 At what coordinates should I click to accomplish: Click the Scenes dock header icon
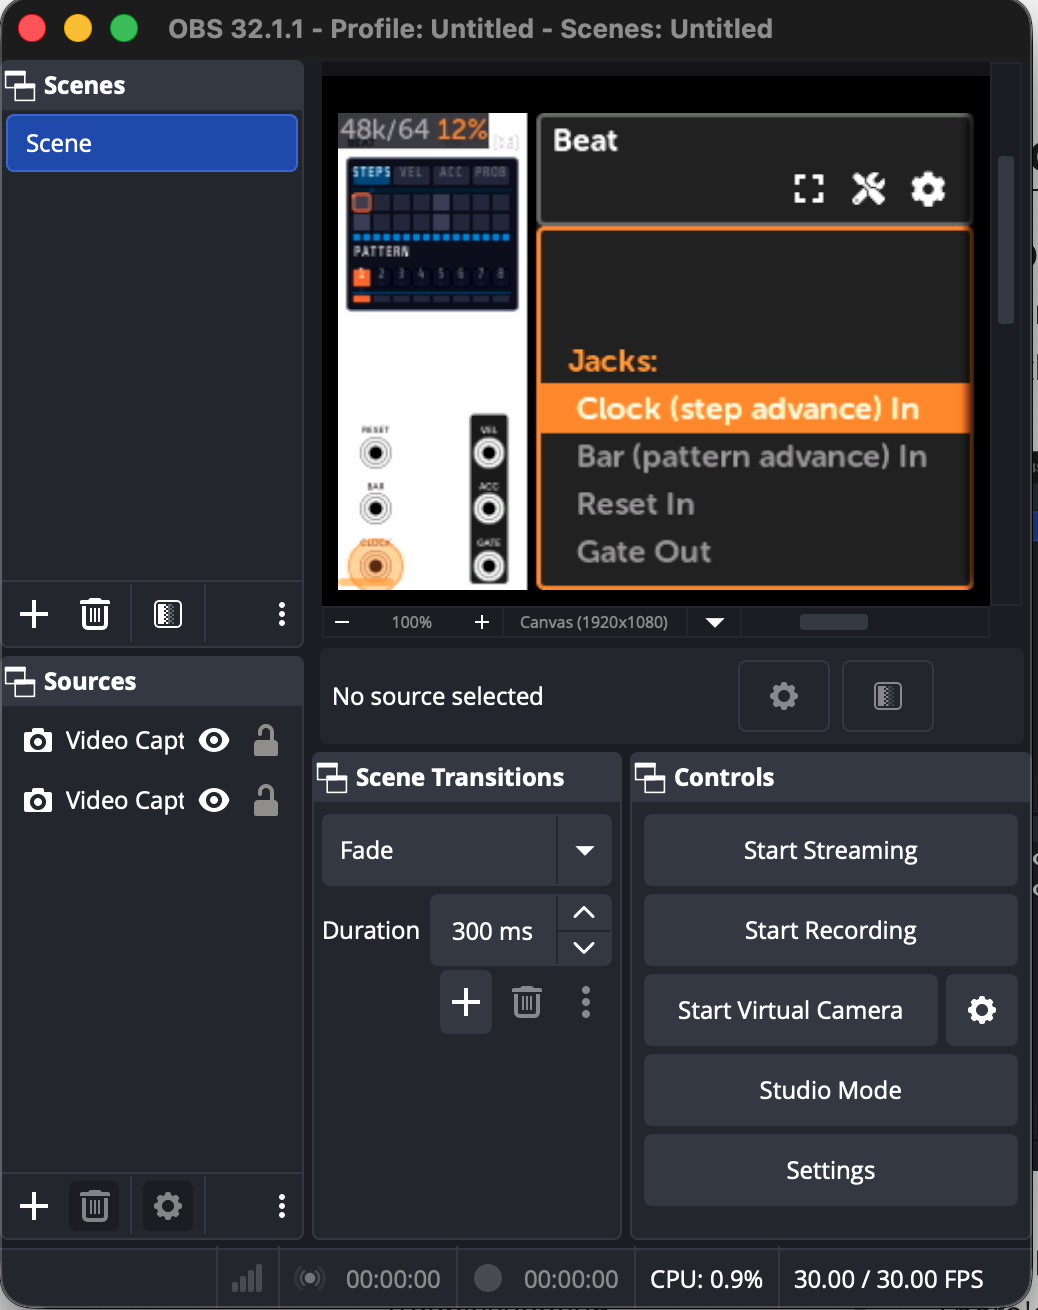20,86
